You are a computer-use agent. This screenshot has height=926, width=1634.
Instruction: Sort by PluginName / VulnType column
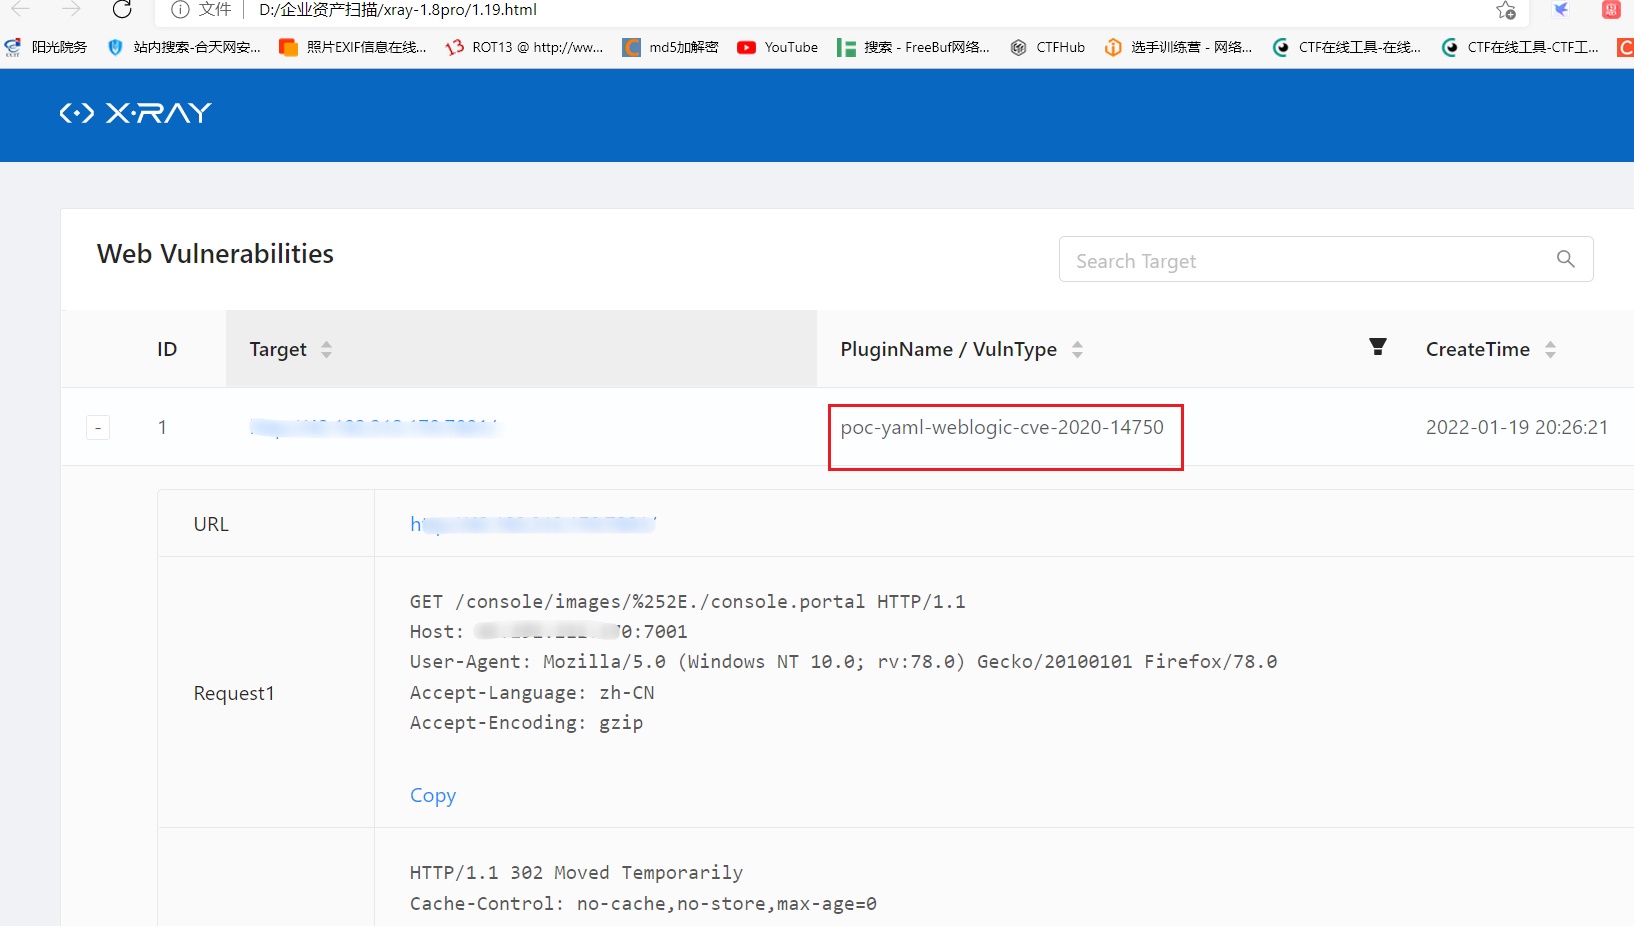[x=1077, y=349]
